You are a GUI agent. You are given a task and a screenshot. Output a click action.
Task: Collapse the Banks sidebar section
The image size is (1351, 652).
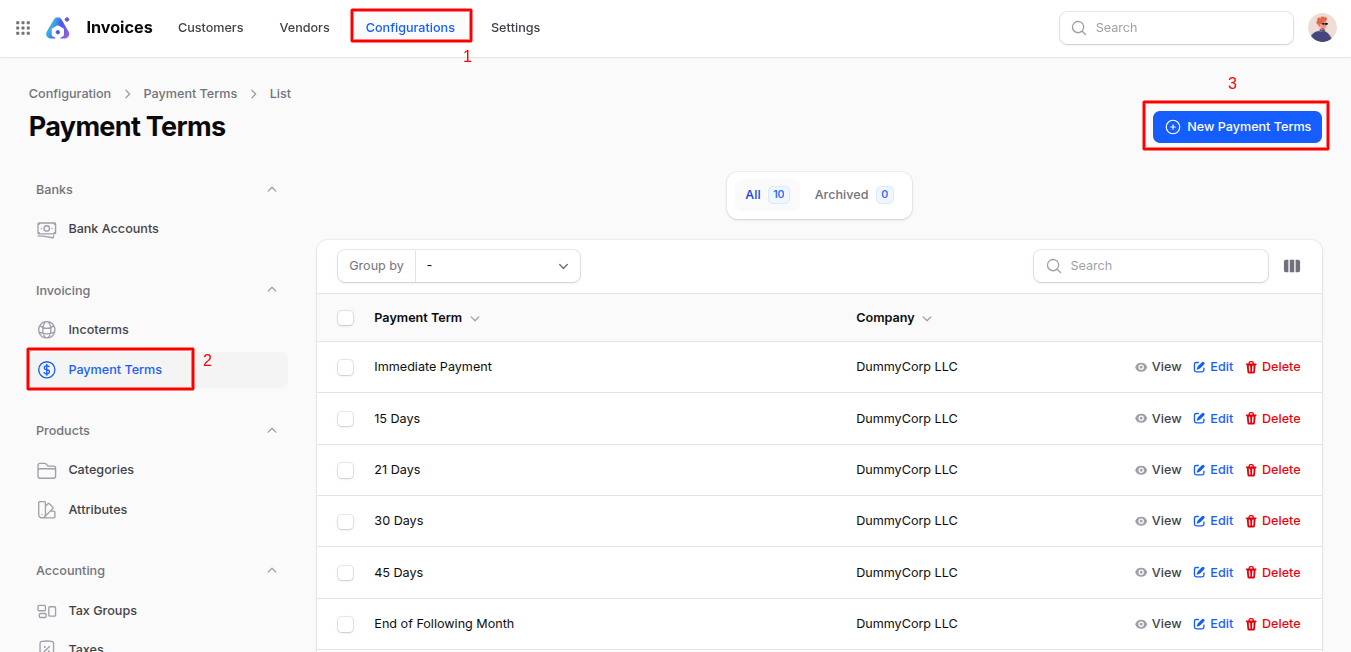point(272,190)
